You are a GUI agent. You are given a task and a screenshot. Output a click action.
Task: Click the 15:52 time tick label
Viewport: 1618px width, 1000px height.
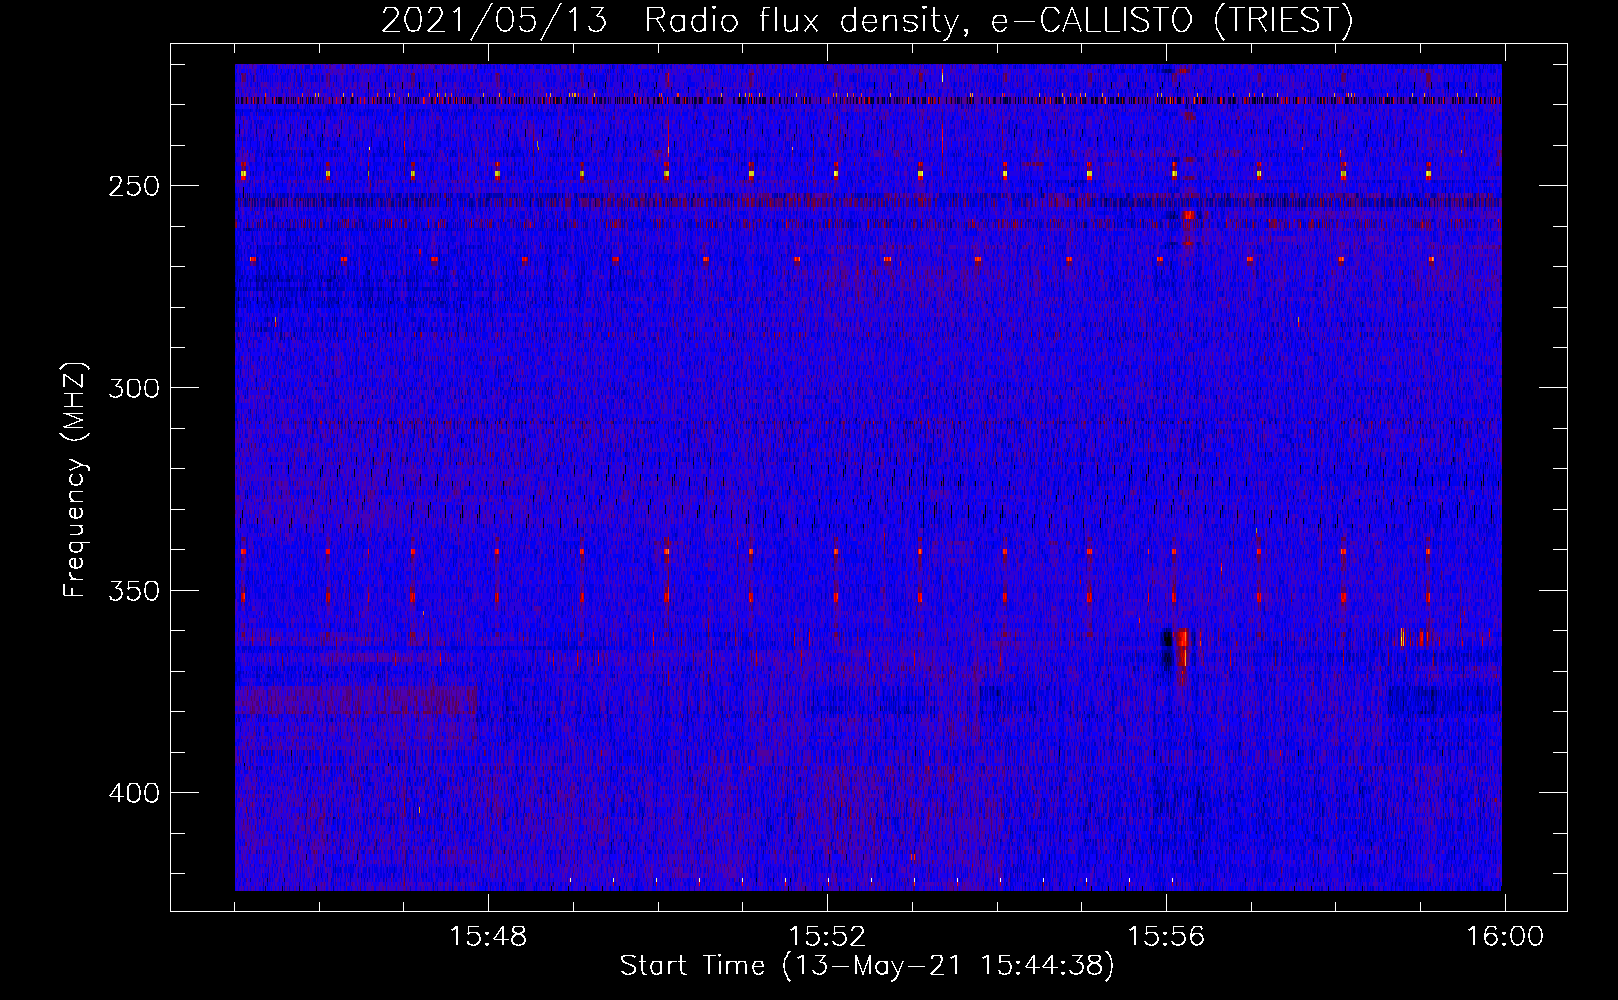point(827,937)
